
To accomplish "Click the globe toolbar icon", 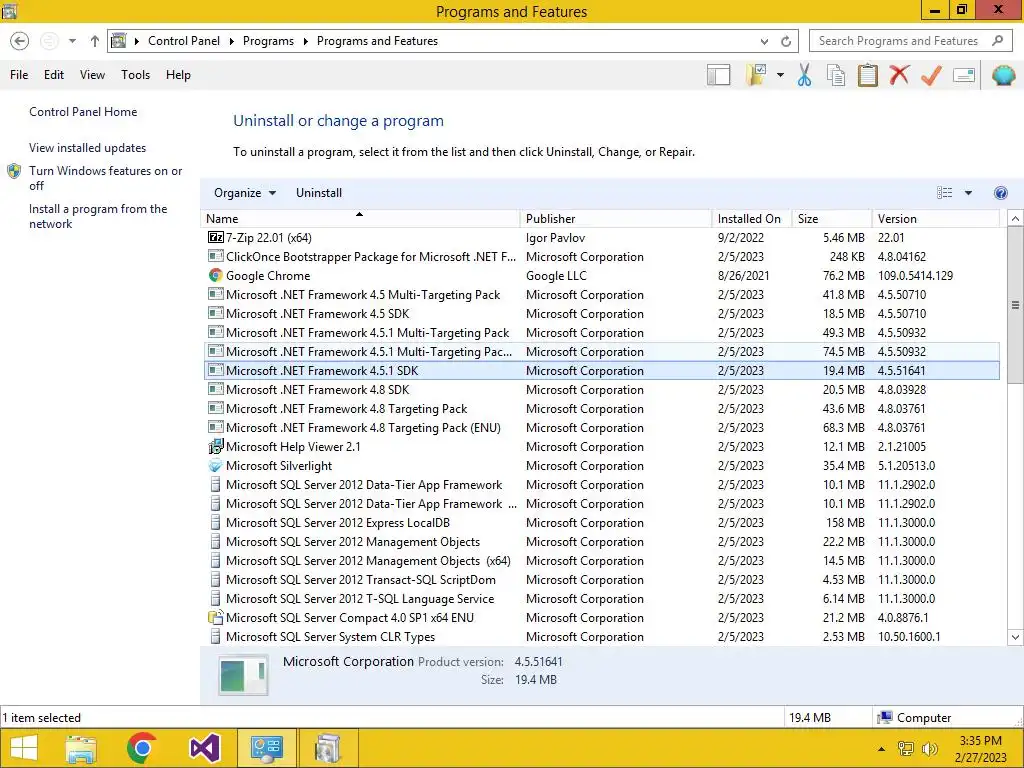I will [x=1004, y=75].
